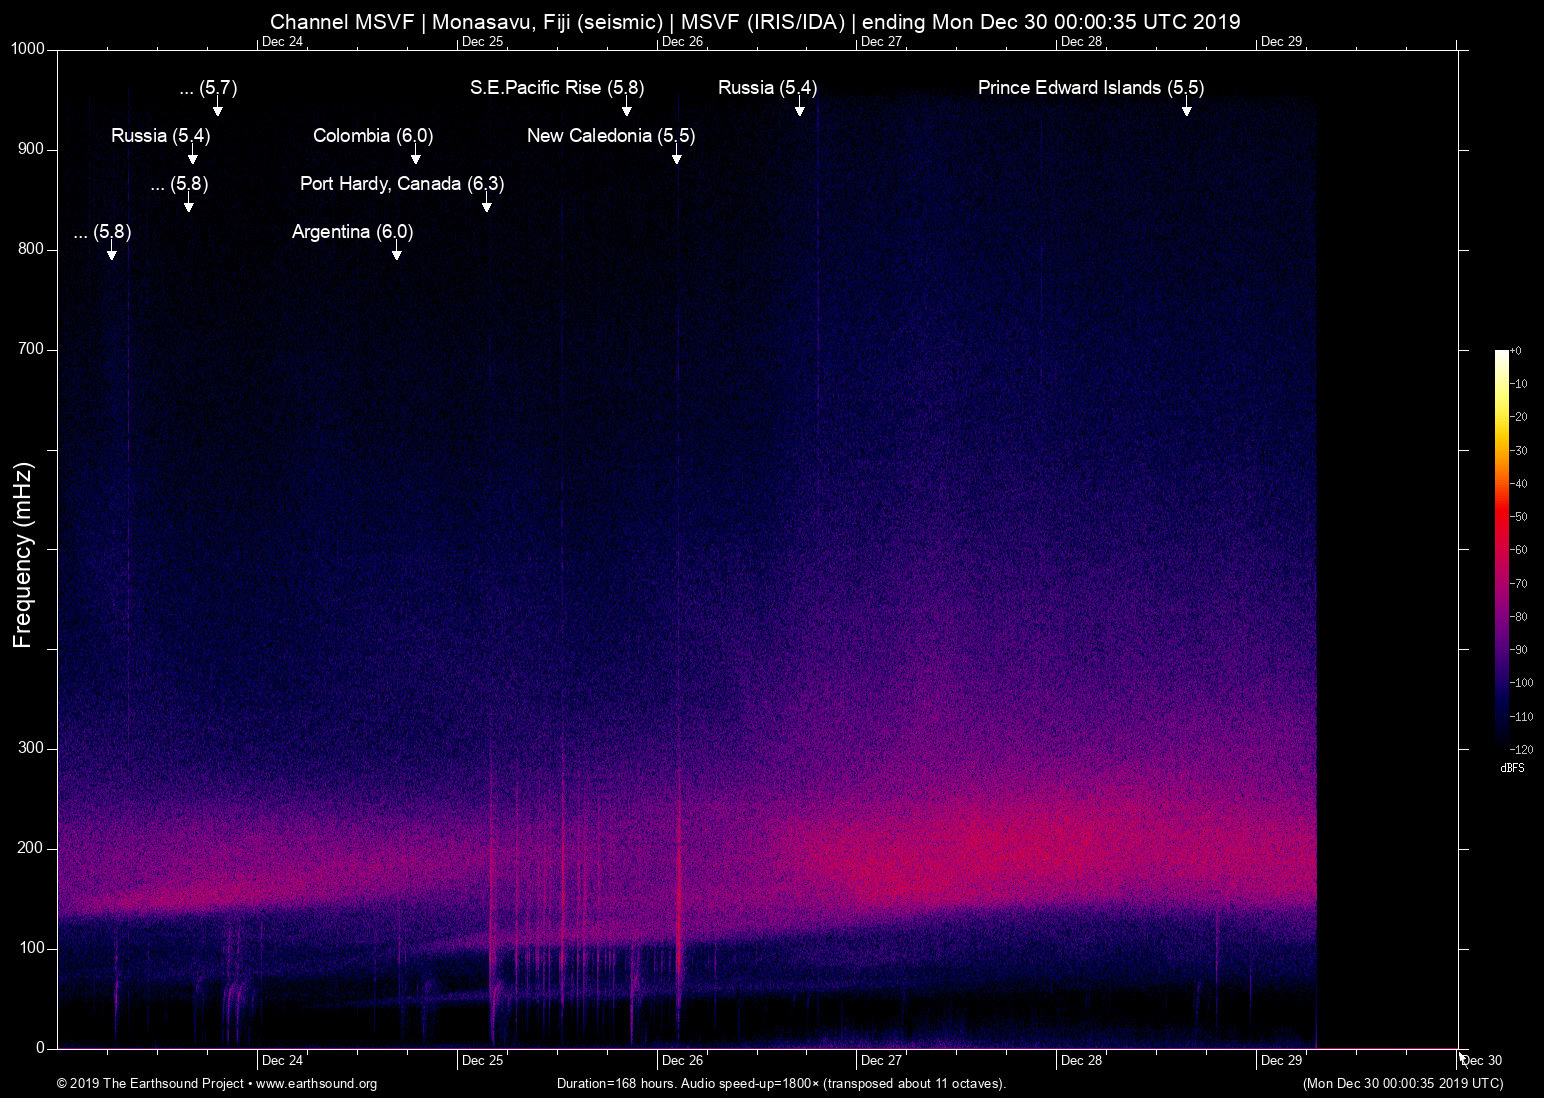
Task: Click the bottom-axis Dec 25 date label
Action: [x=482, y=1061]
